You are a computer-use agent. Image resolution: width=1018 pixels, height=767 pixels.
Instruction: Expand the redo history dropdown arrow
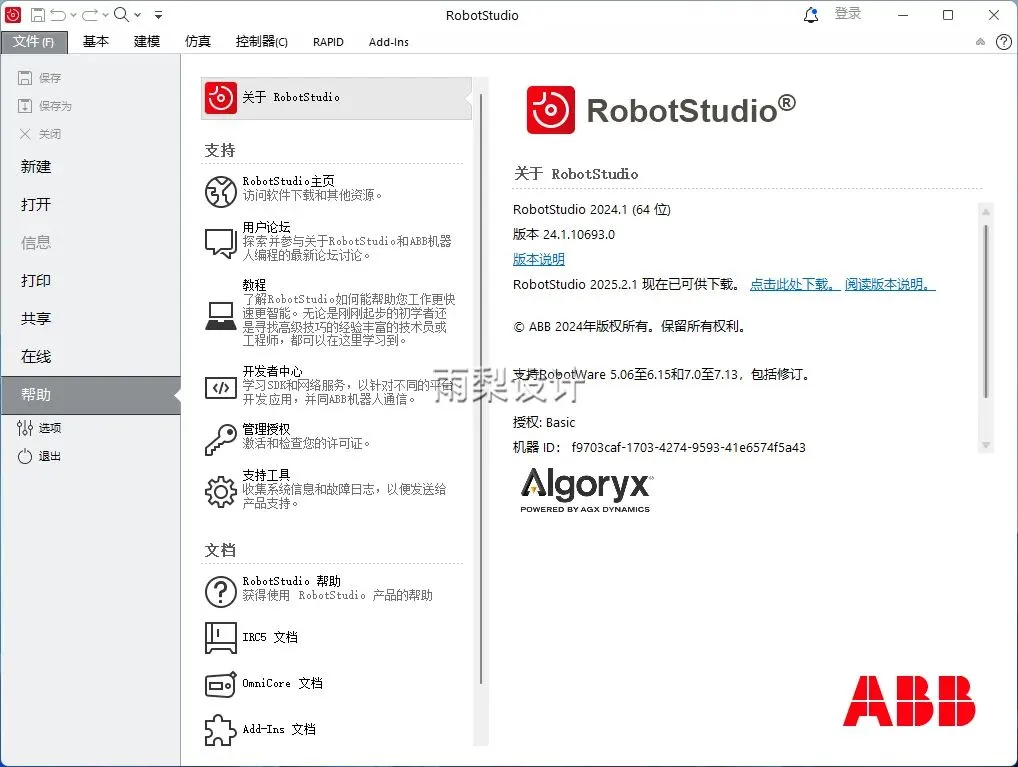[105, 15]
